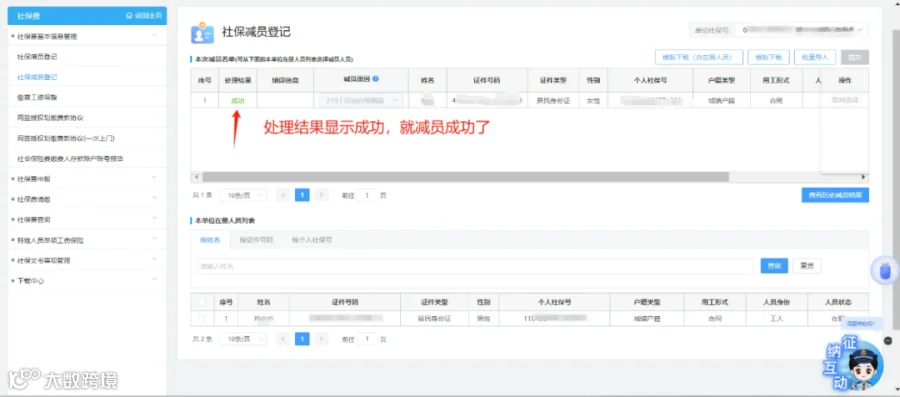Click page 1 button in lower pagination
The width and height of the screenshot is (900, 397).
302,339
